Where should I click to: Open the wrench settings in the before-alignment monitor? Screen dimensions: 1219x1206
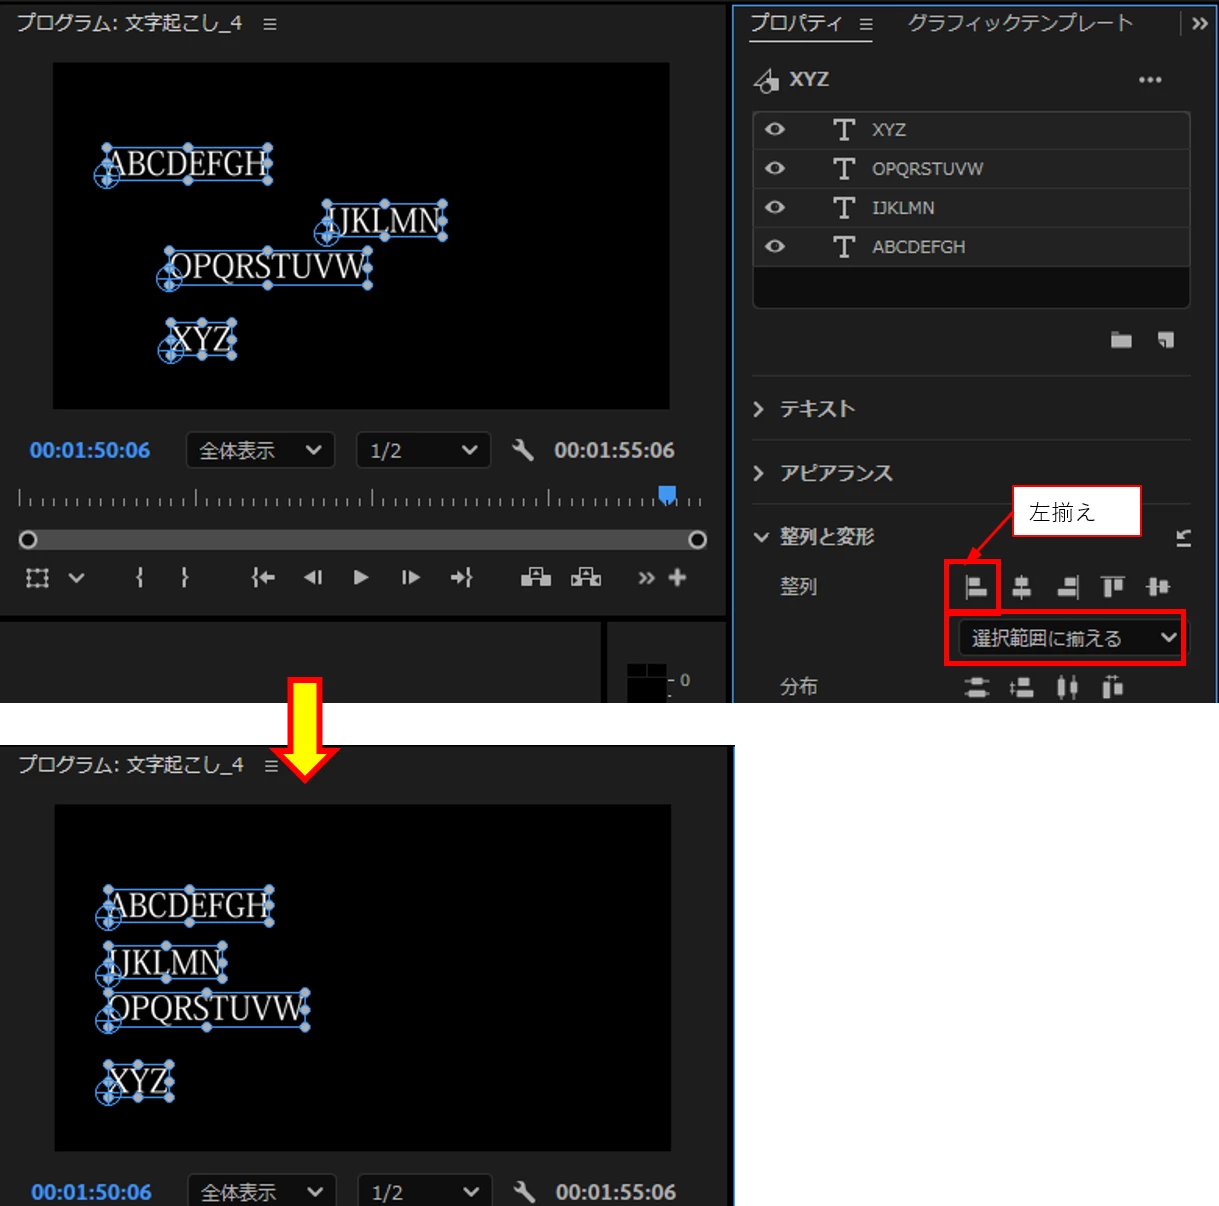pos(523,450)
